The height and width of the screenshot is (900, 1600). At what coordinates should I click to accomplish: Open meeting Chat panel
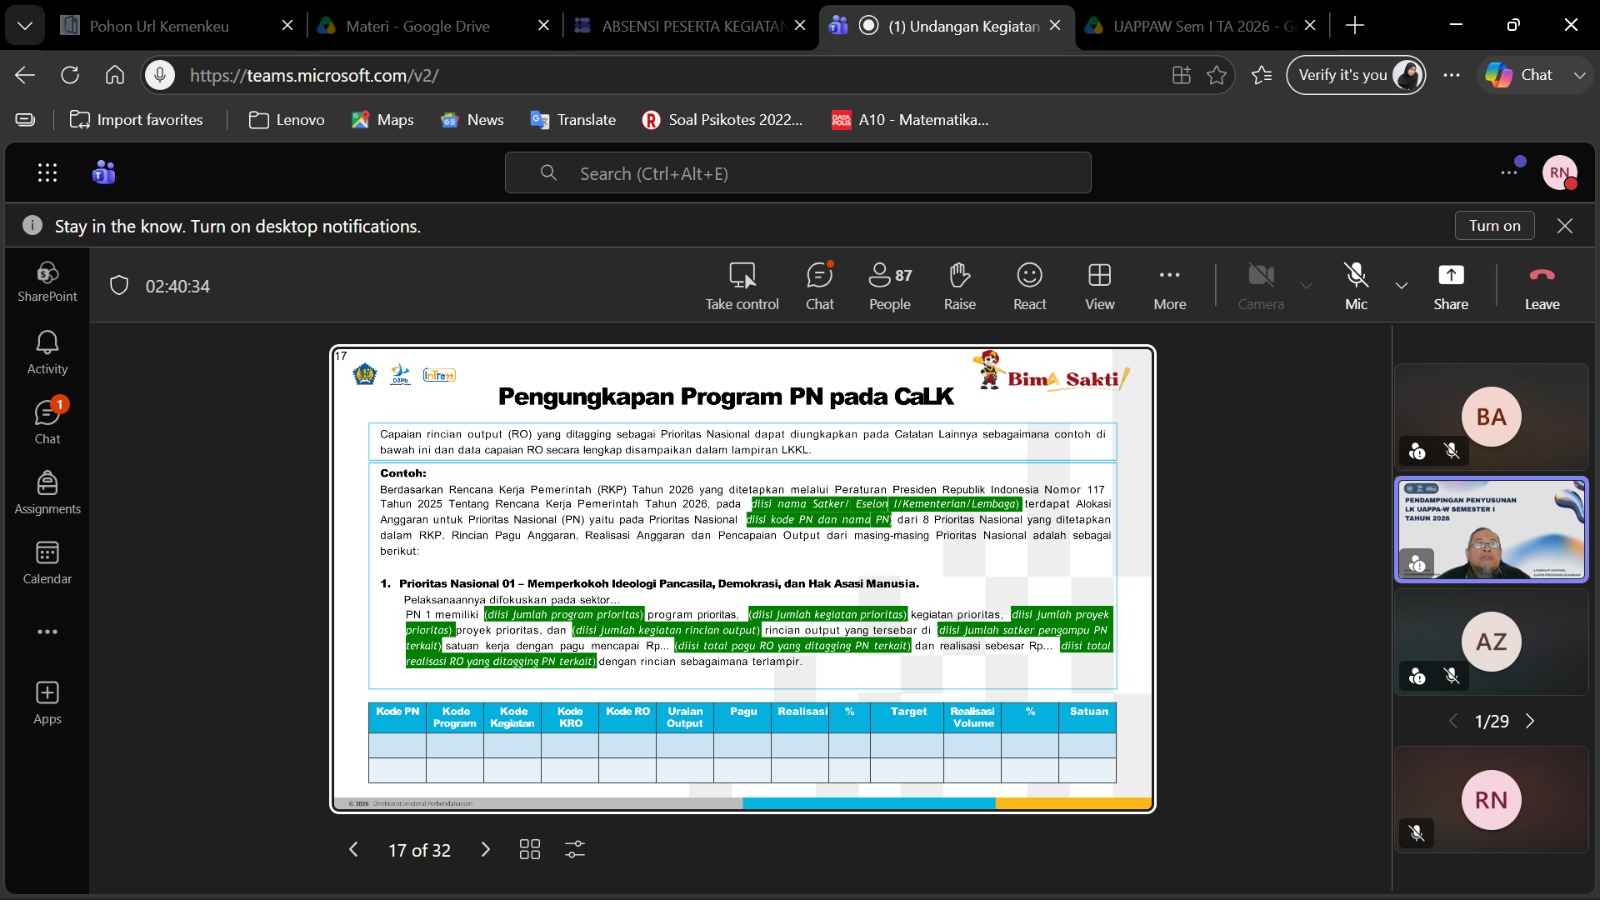pos(820,286)
